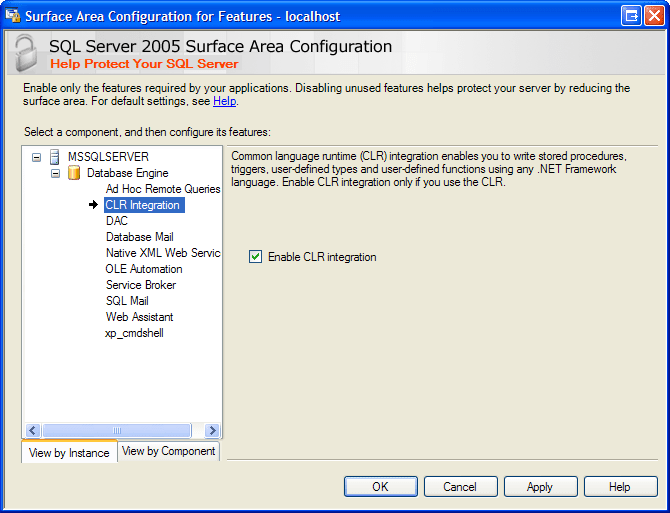670x513 pixels.
Task: Click the Database Engine cylinder icon
Action: point(74,173)
